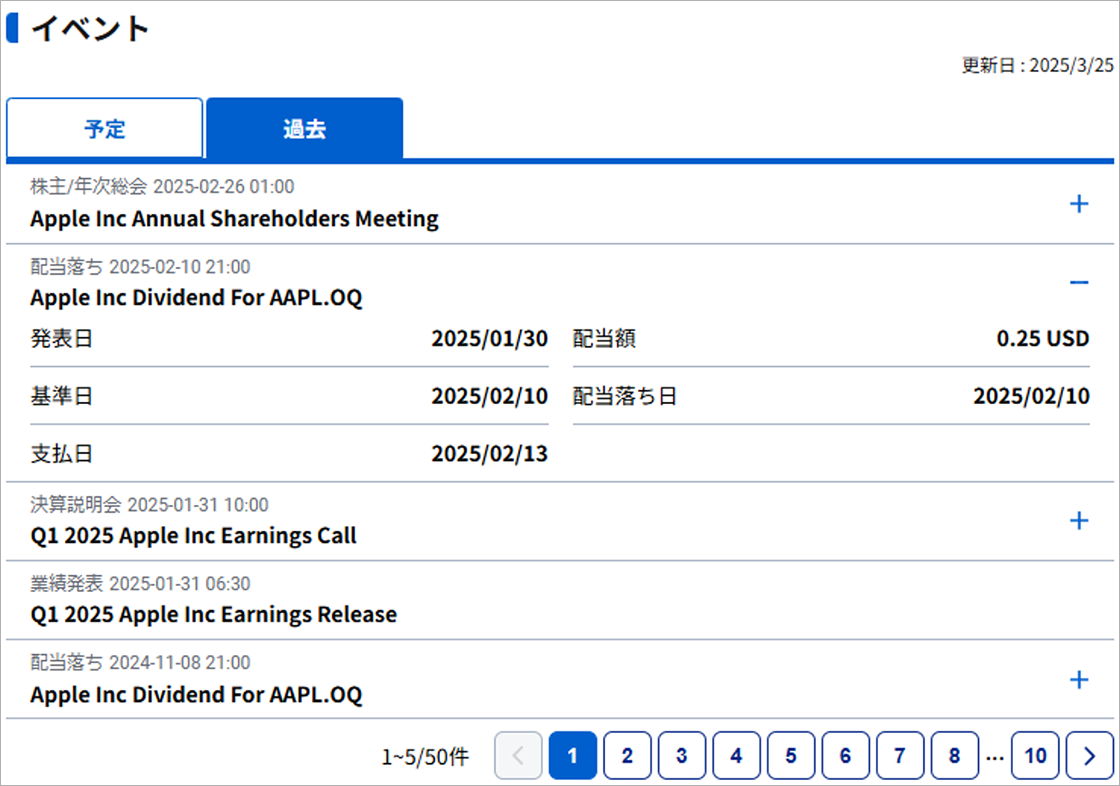Screen dimensions: 1120x786
Task: Go to page 6
Action: tap(846, 755)
